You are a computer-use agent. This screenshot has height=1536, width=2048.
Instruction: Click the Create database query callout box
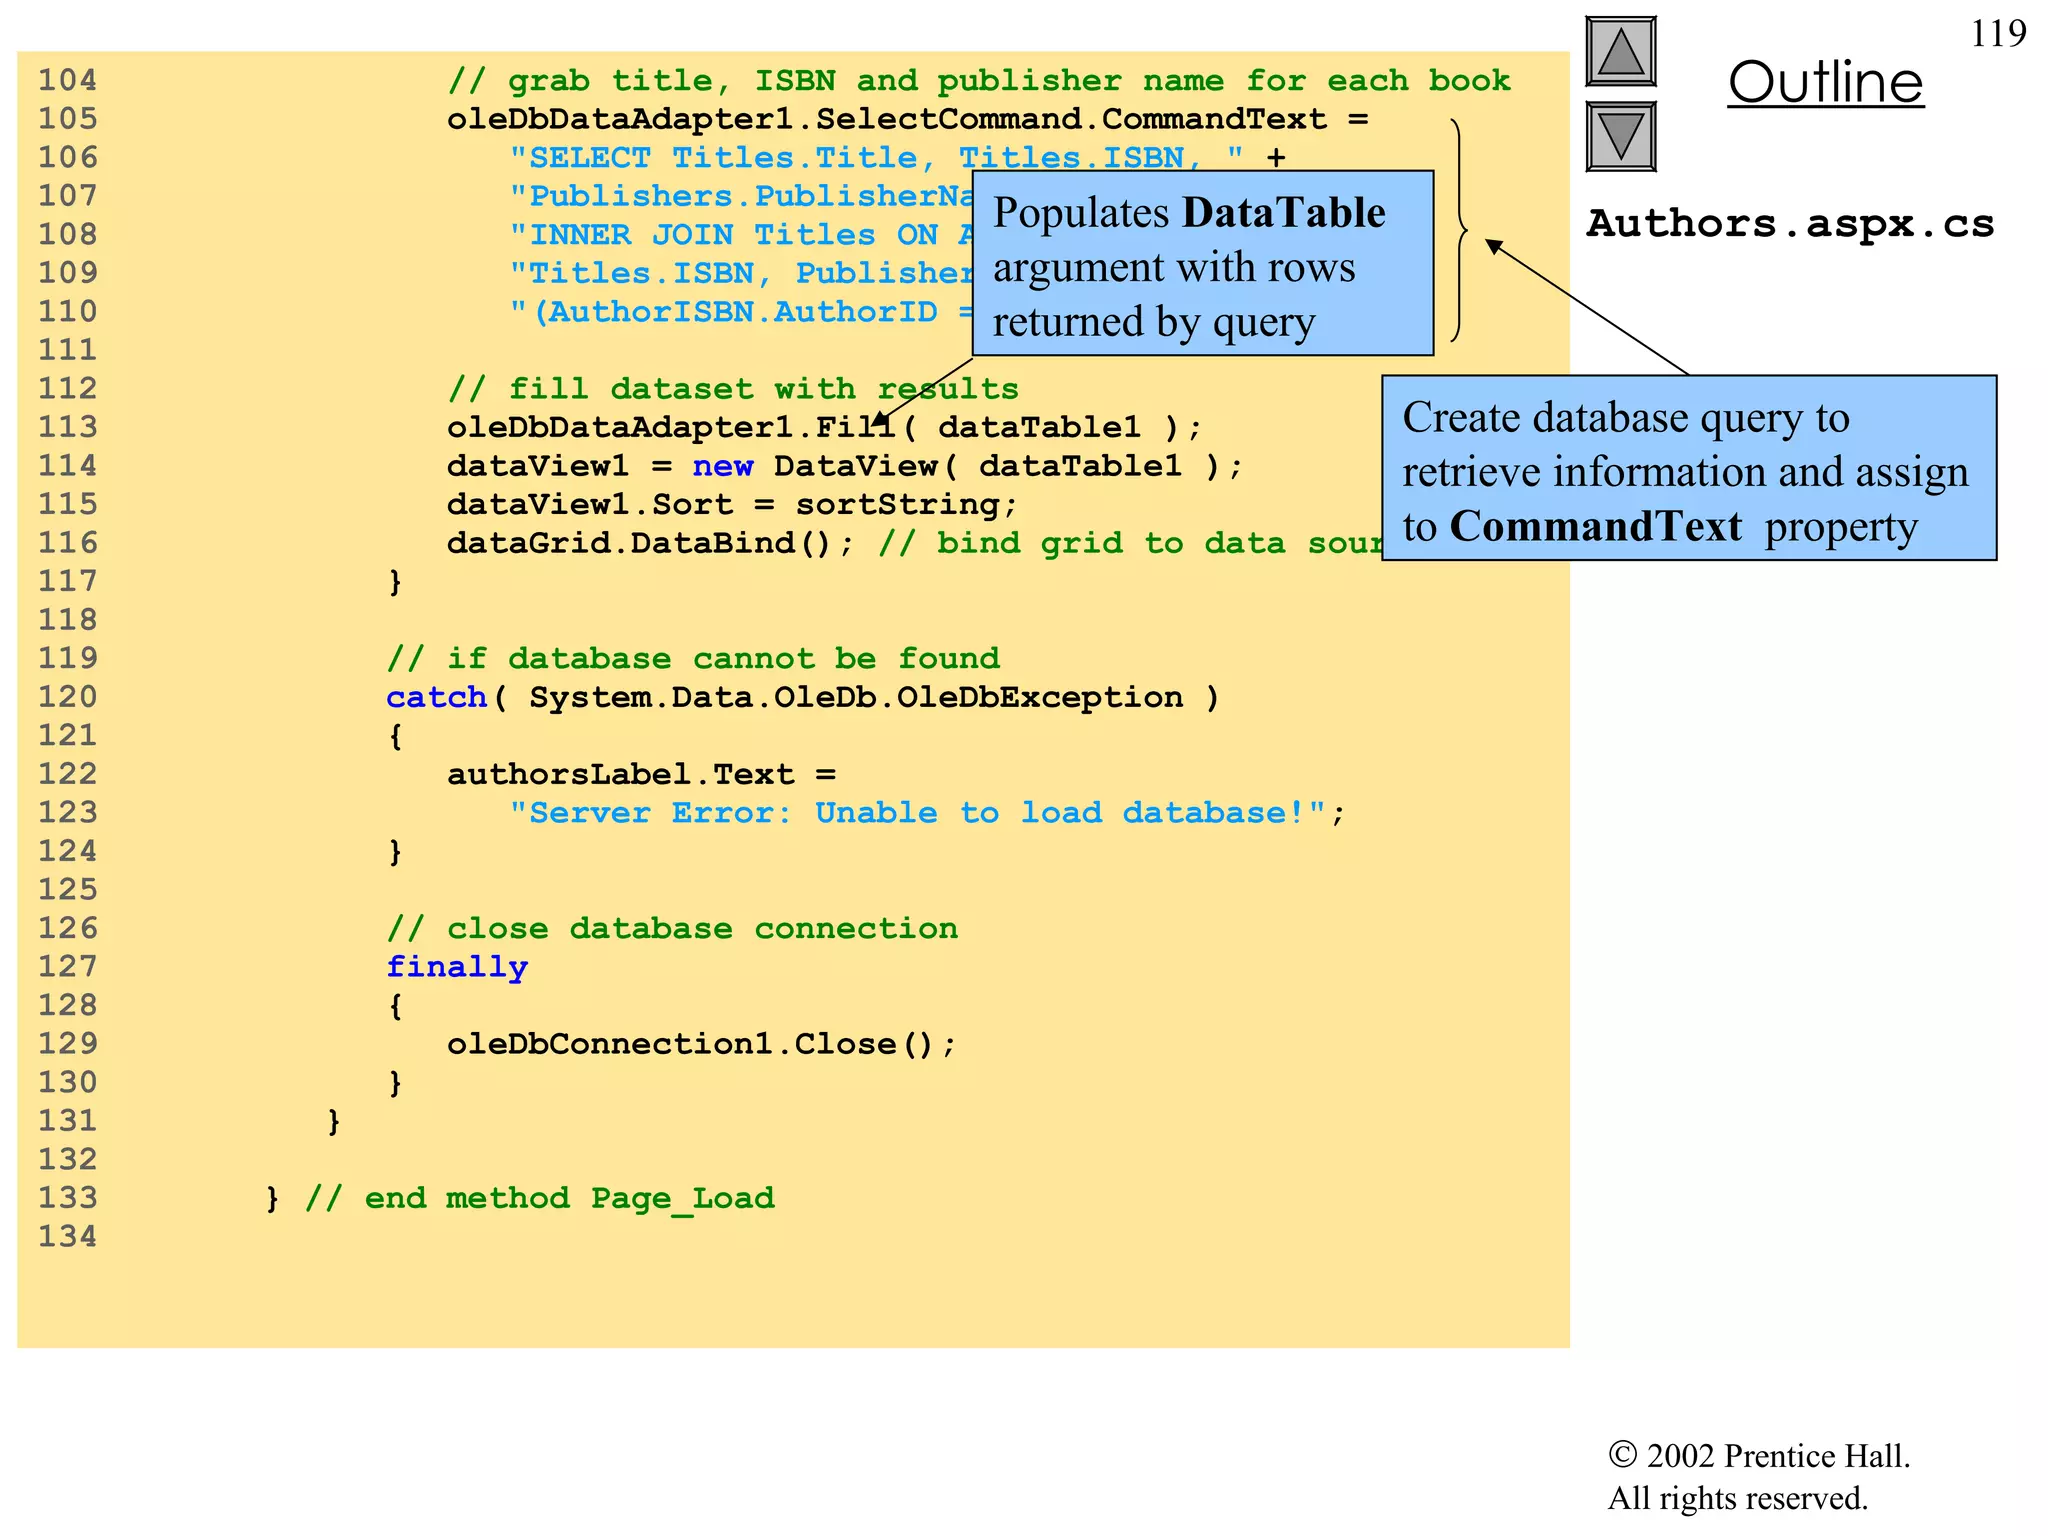coord(1688,470)
